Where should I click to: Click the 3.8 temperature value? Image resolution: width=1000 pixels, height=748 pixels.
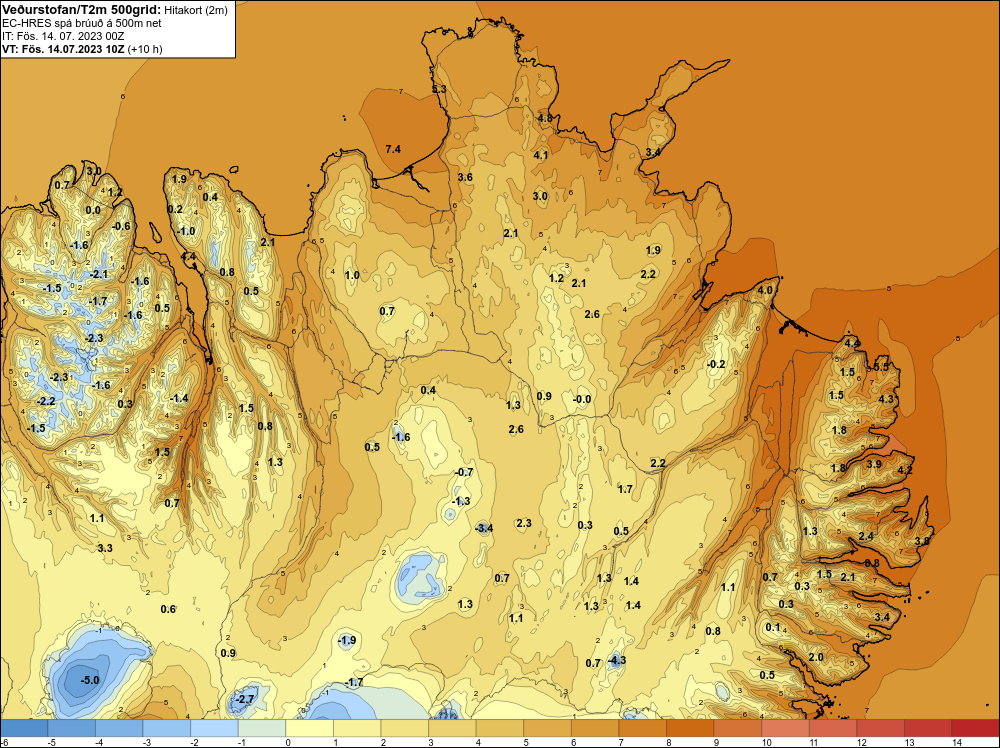(x=922, y=541)
